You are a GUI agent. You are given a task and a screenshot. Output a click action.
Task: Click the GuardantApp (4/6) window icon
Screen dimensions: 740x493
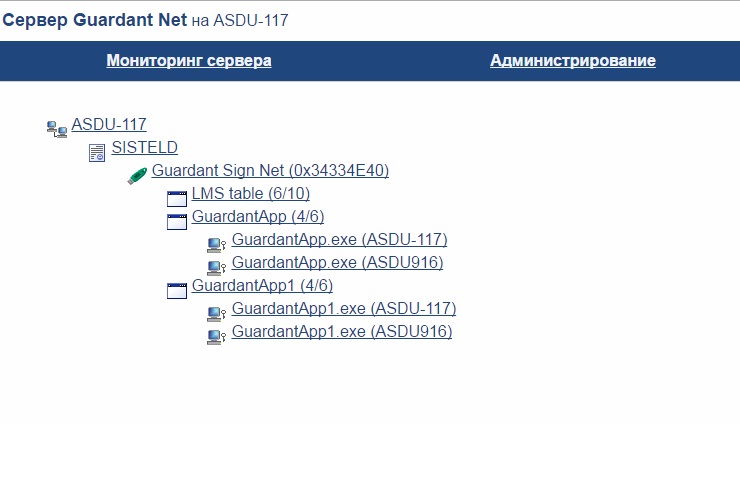point(177,221)
